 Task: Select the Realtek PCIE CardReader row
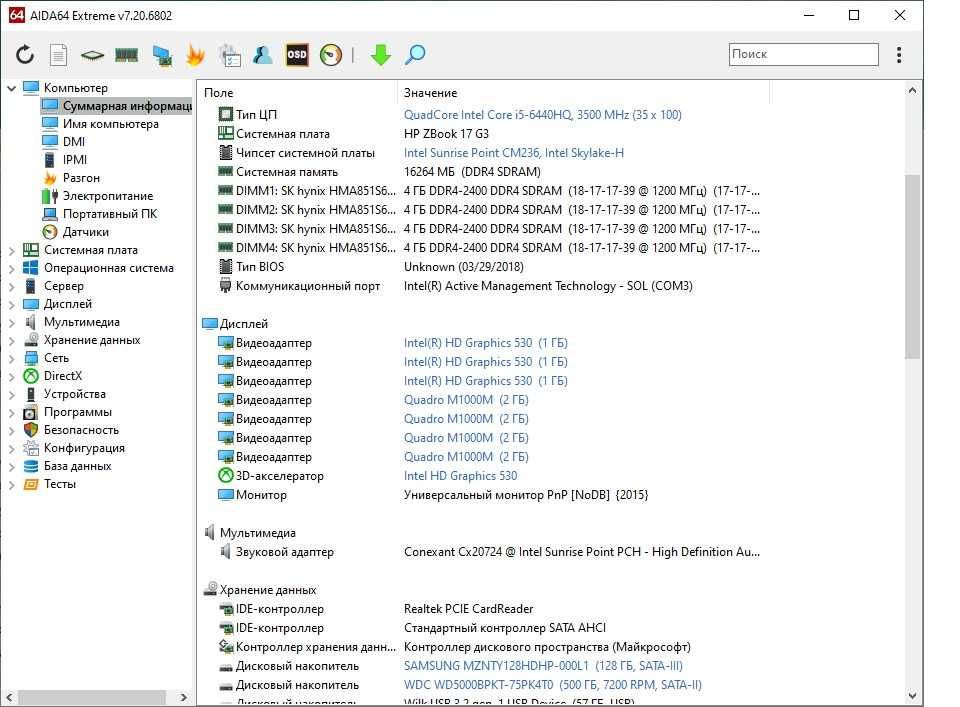(482, 609)
